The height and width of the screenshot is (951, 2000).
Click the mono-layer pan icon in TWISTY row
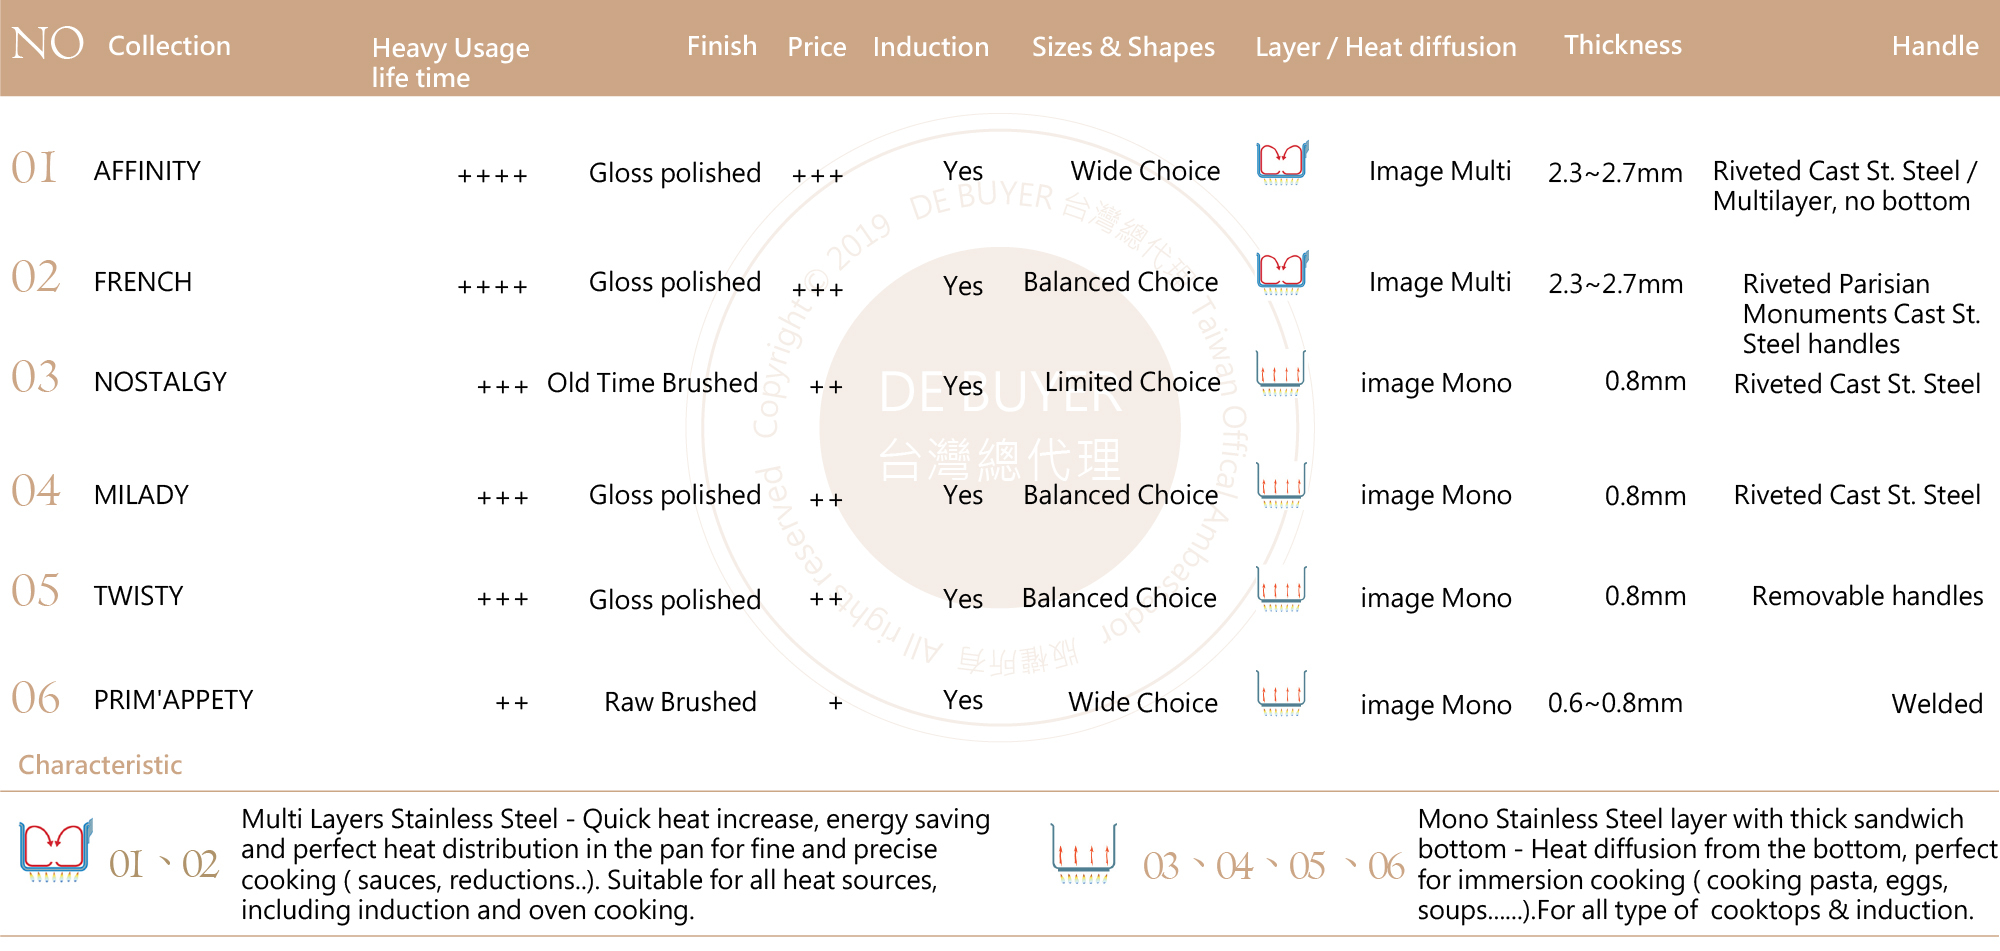tap(1281, 589)
